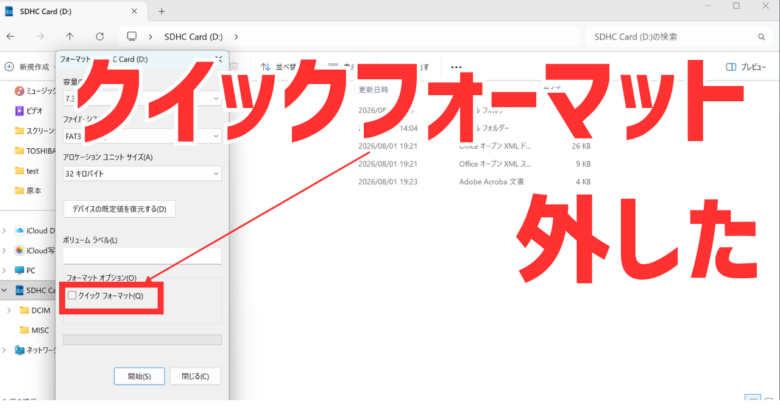Click the forward navigation arrow

click(40, 36)
